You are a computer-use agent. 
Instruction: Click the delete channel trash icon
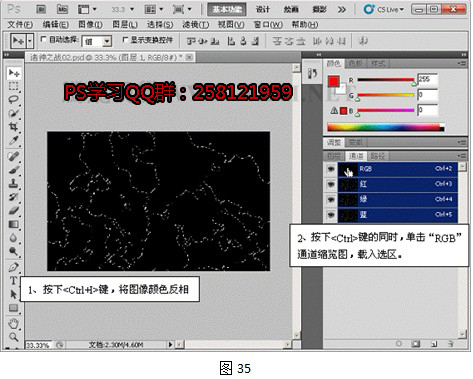[450, 343]
